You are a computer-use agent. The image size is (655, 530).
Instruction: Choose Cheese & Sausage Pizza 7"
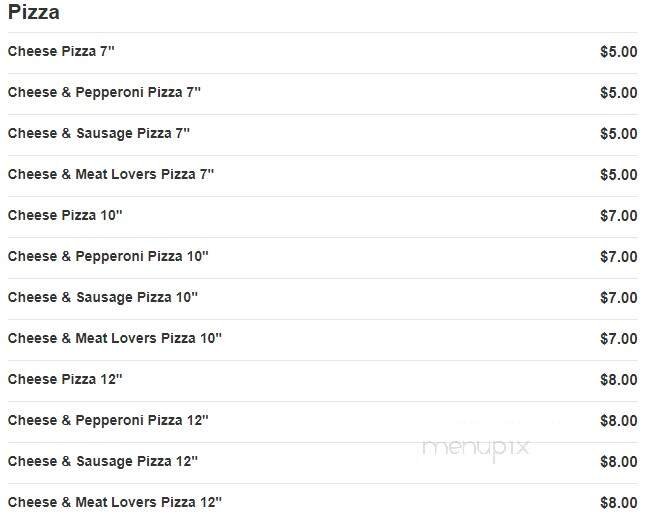[x=99, y=133]
